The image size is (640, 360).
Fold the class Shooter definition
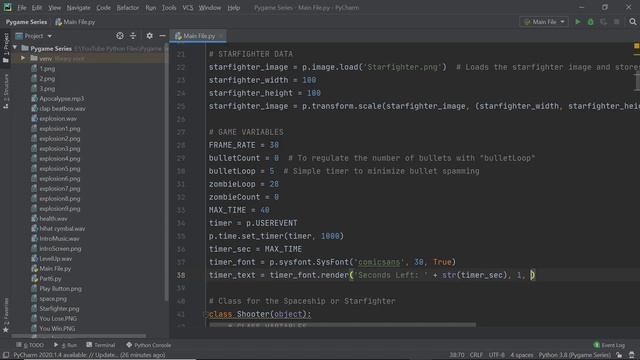click(x=206, y=314)
